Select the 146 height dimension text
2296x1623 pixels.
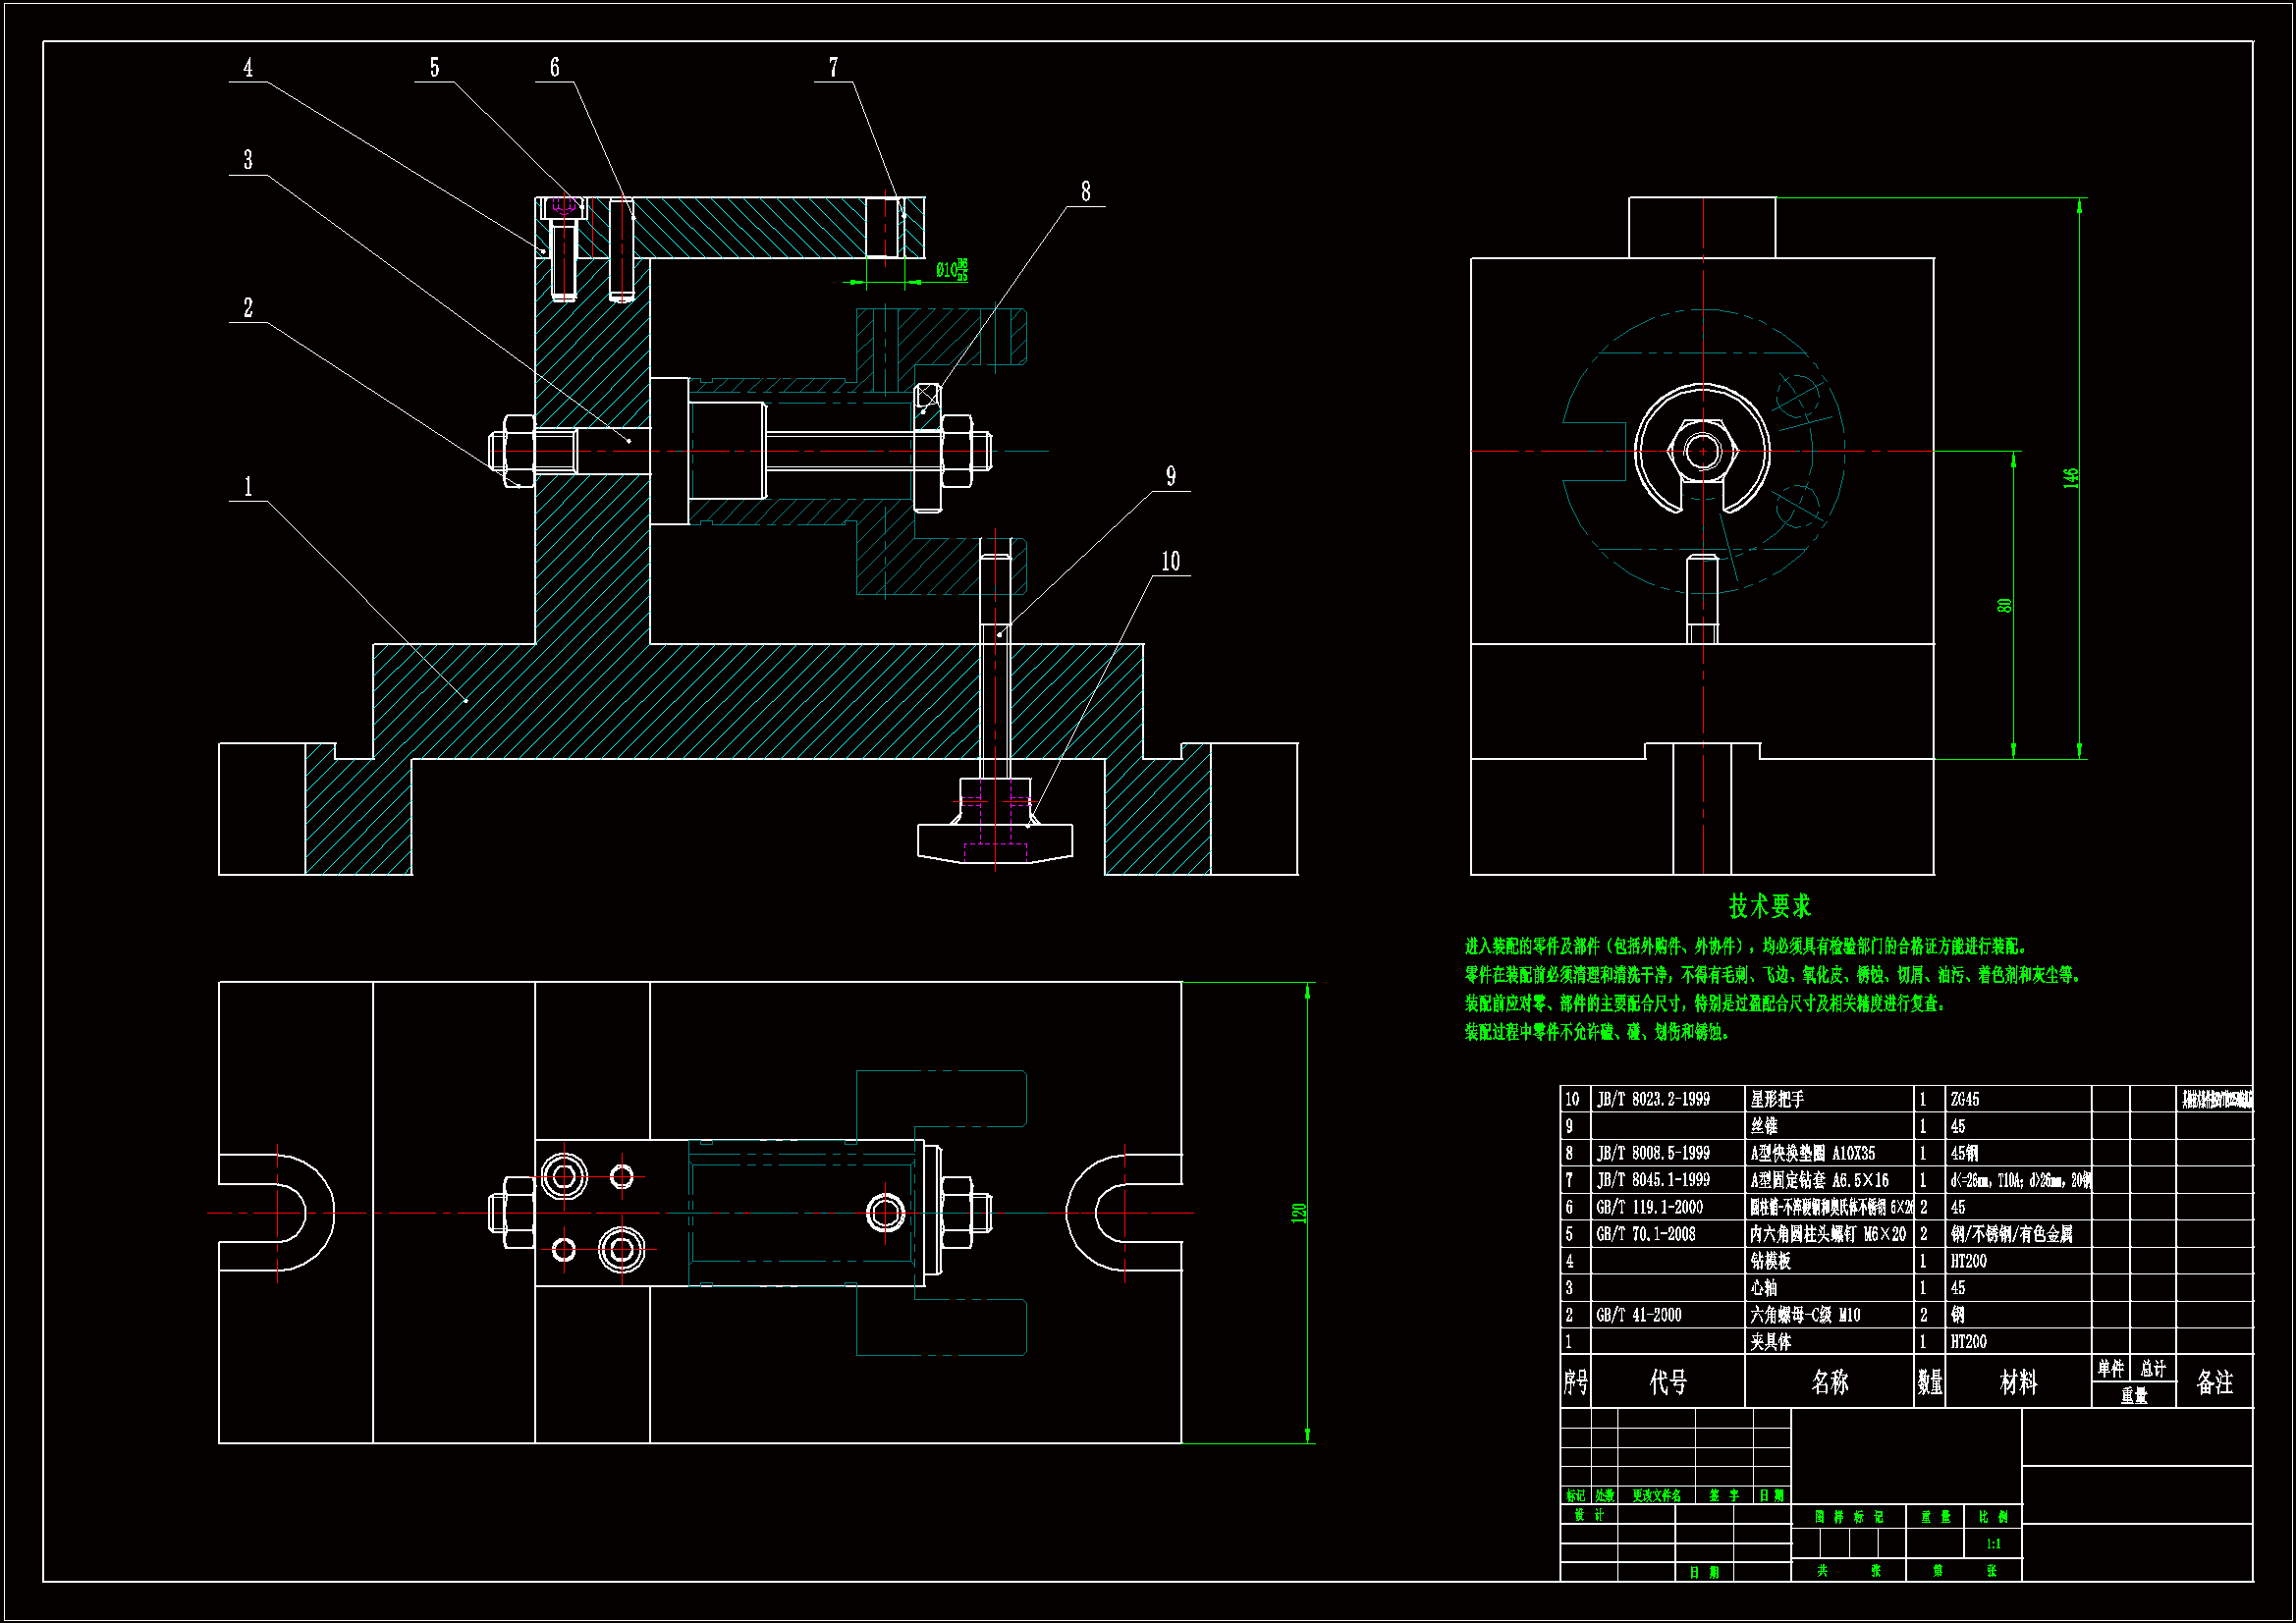click(2070, 478)
